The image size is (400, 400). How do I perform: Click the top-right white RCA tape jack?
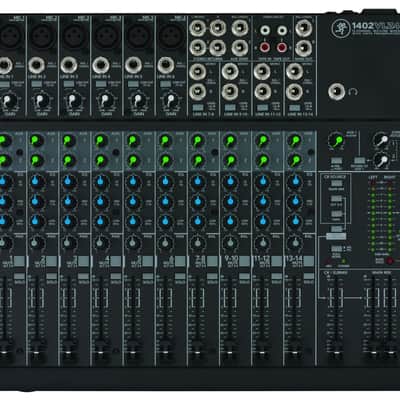point(282,31)
